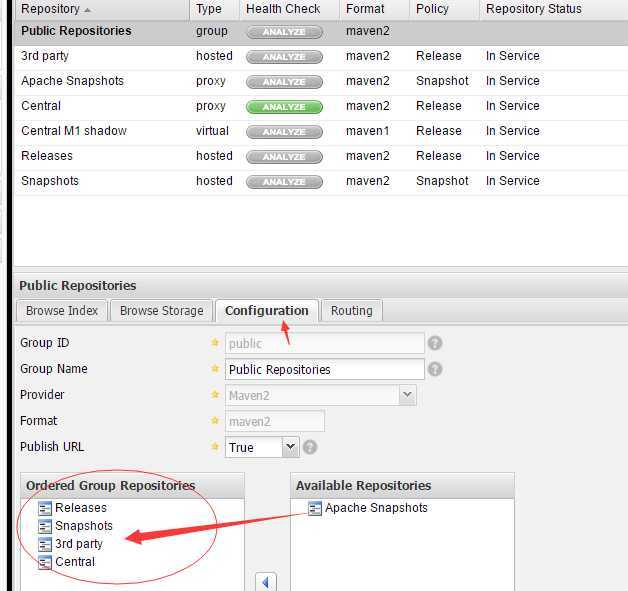Image resolution: width=628 pixels, height=591 pixels.
Task: Open the Routing tab
Action: coord(352,311)
